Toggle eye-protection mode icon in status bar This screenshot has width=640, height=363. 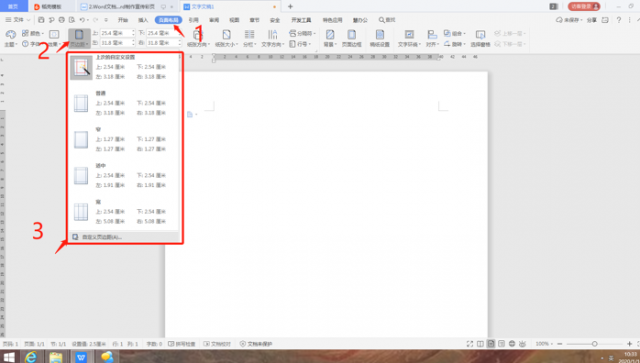click(x=522, y=344)
